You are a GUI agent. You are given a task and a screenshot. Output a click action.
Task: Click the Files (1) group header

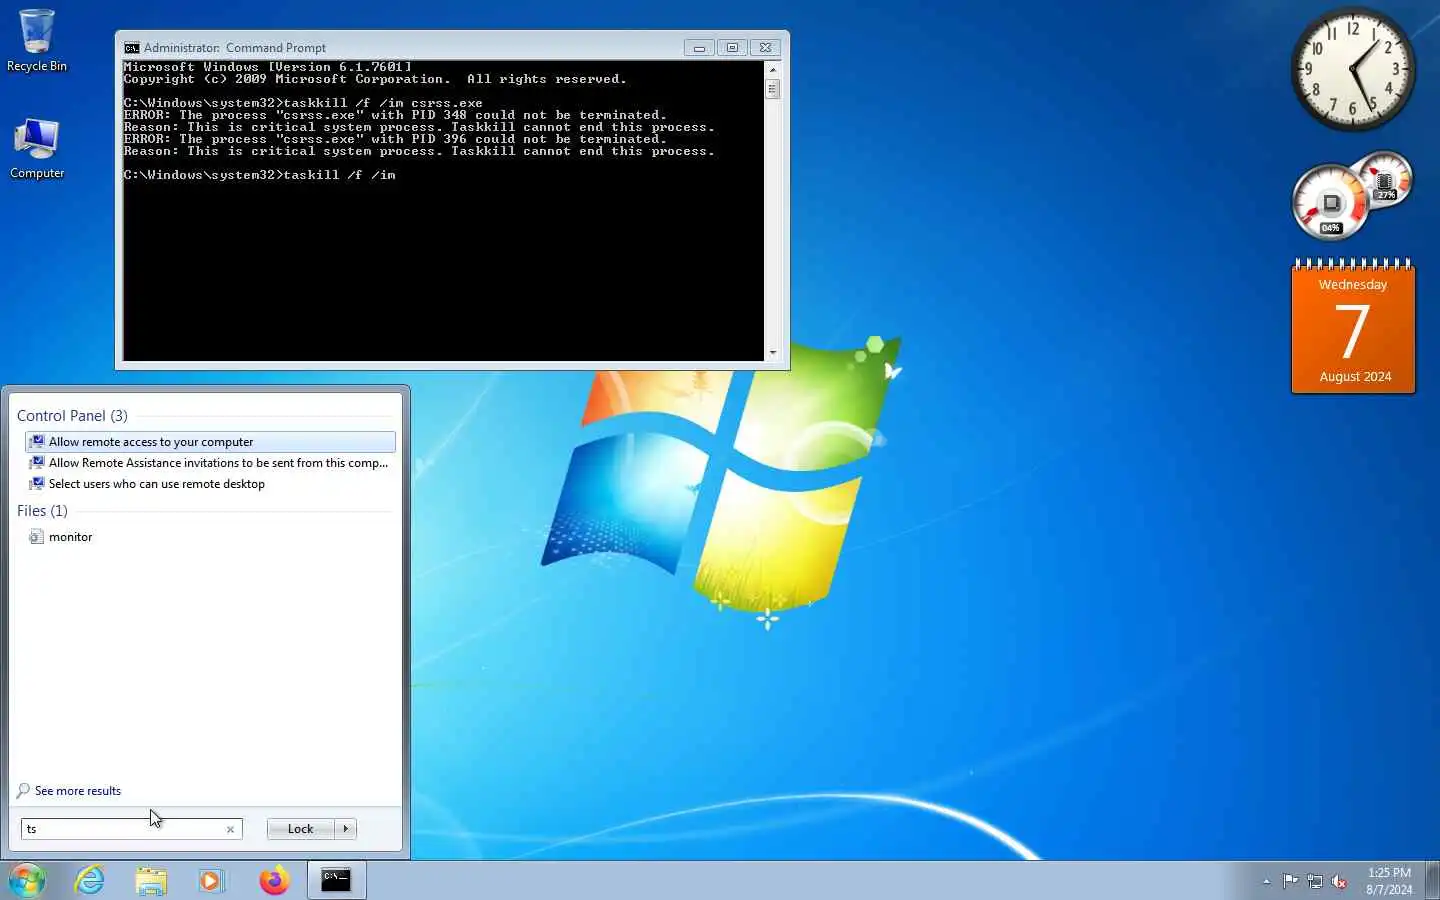pos(42,511)
